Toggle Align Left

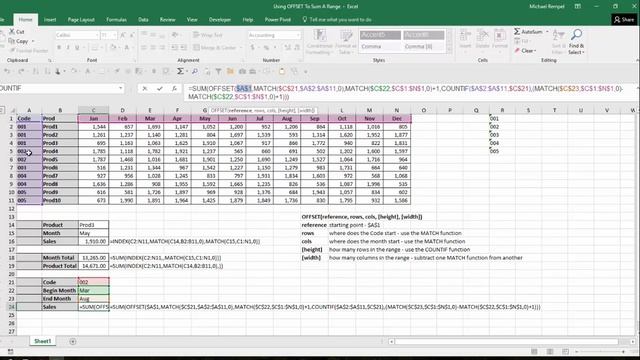(x=144, y=48)
